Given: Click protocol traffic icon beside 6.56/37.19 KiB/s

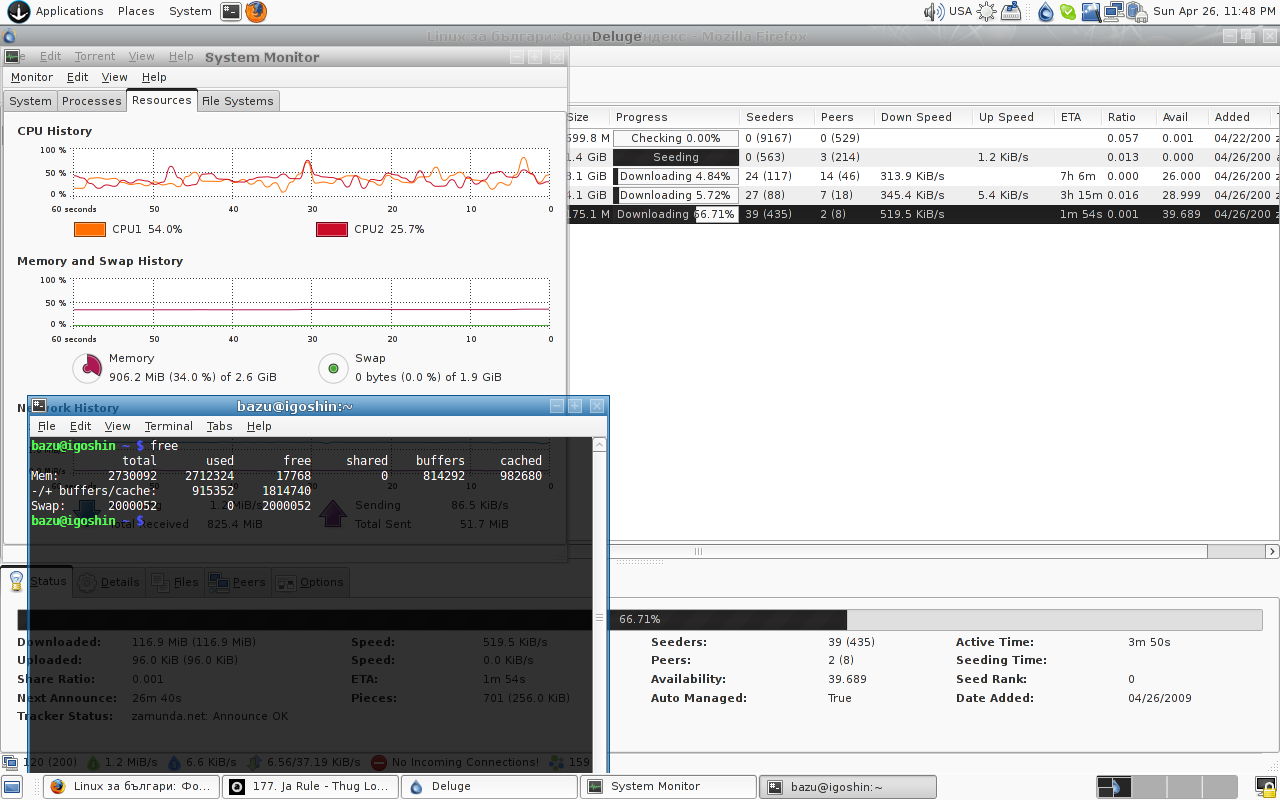Looking at the screenshot, I should pos(254,762).
